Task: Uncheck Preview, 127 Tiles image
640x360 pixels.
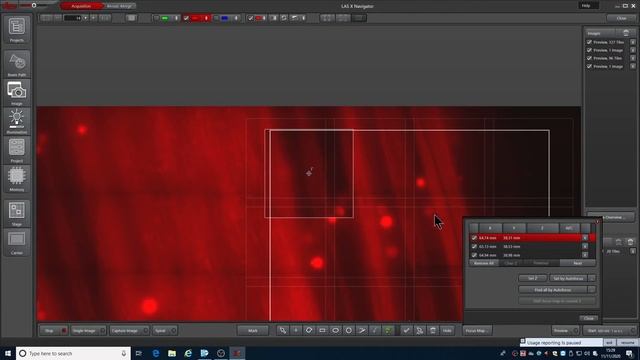Action: tap(589, 42)
